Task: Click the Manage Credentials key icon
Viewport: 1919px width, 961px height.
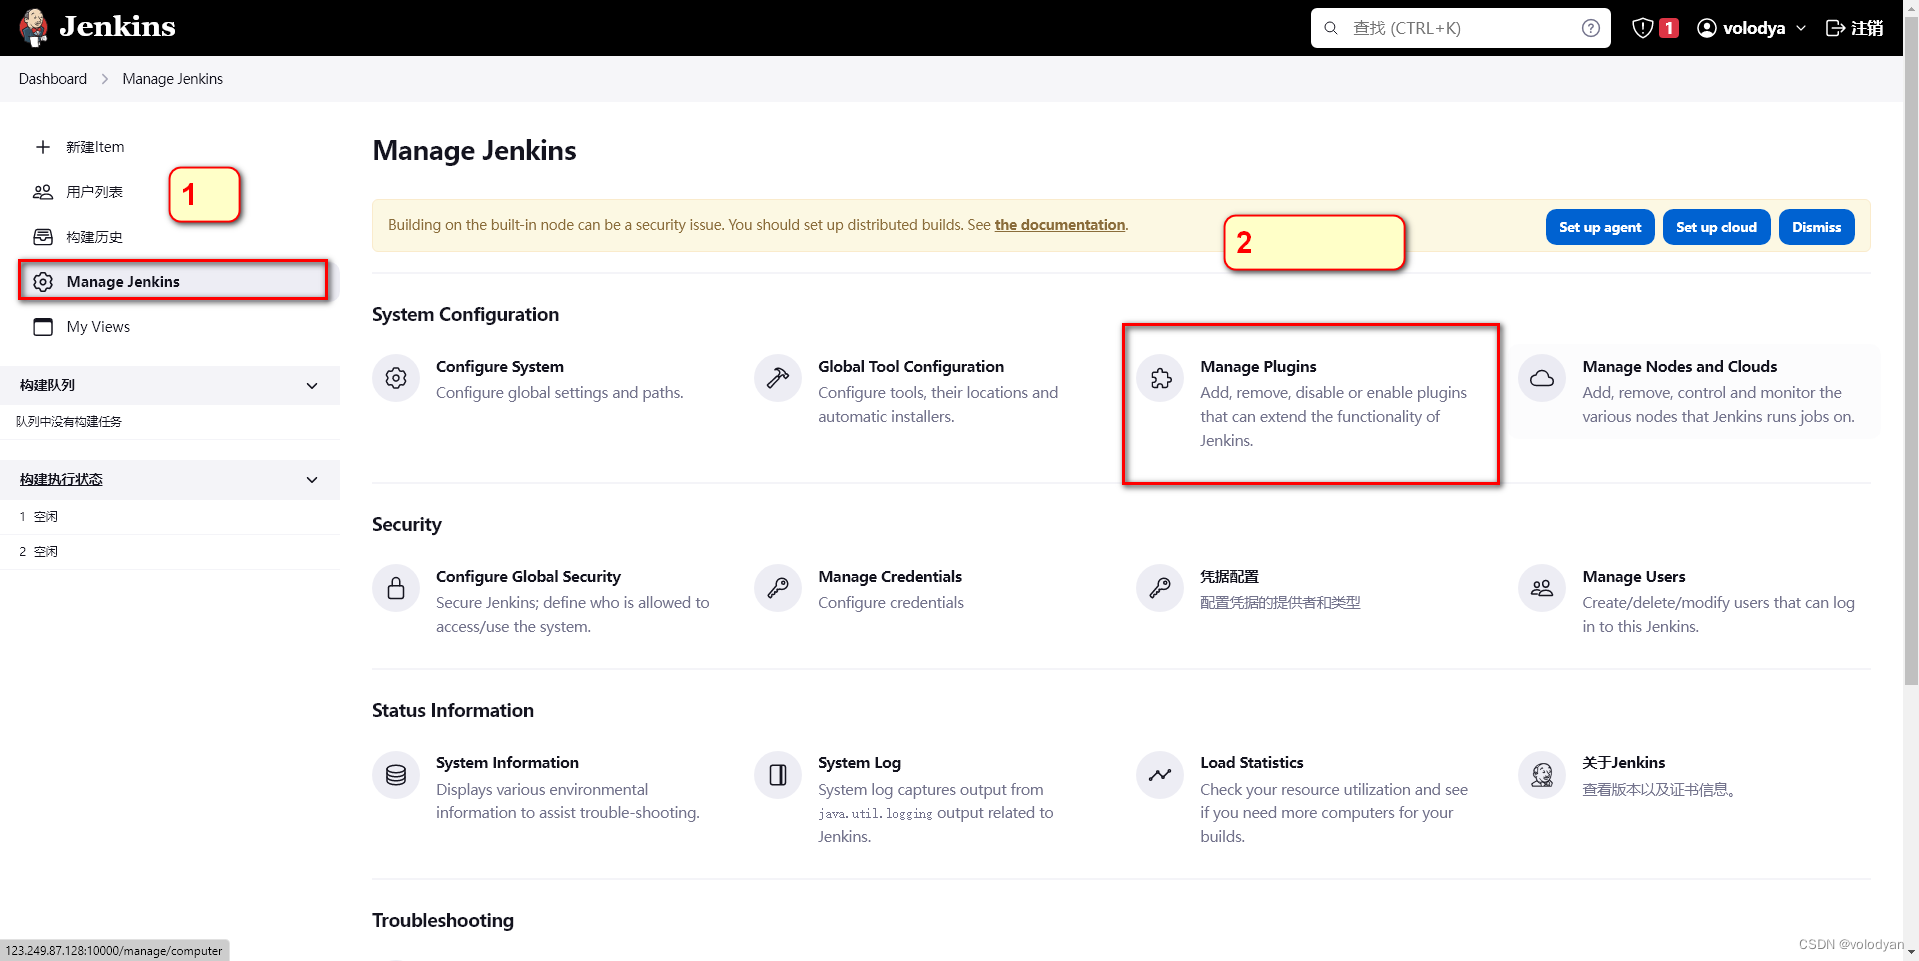Action: click(778, 588)
